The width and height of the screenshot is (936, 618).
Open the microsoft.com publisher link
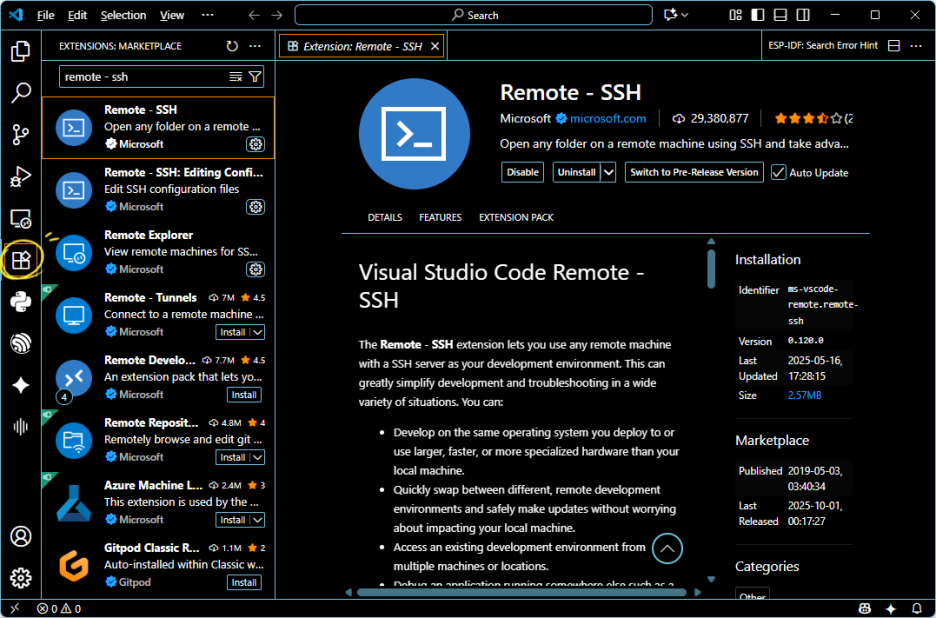pos(608,118)
